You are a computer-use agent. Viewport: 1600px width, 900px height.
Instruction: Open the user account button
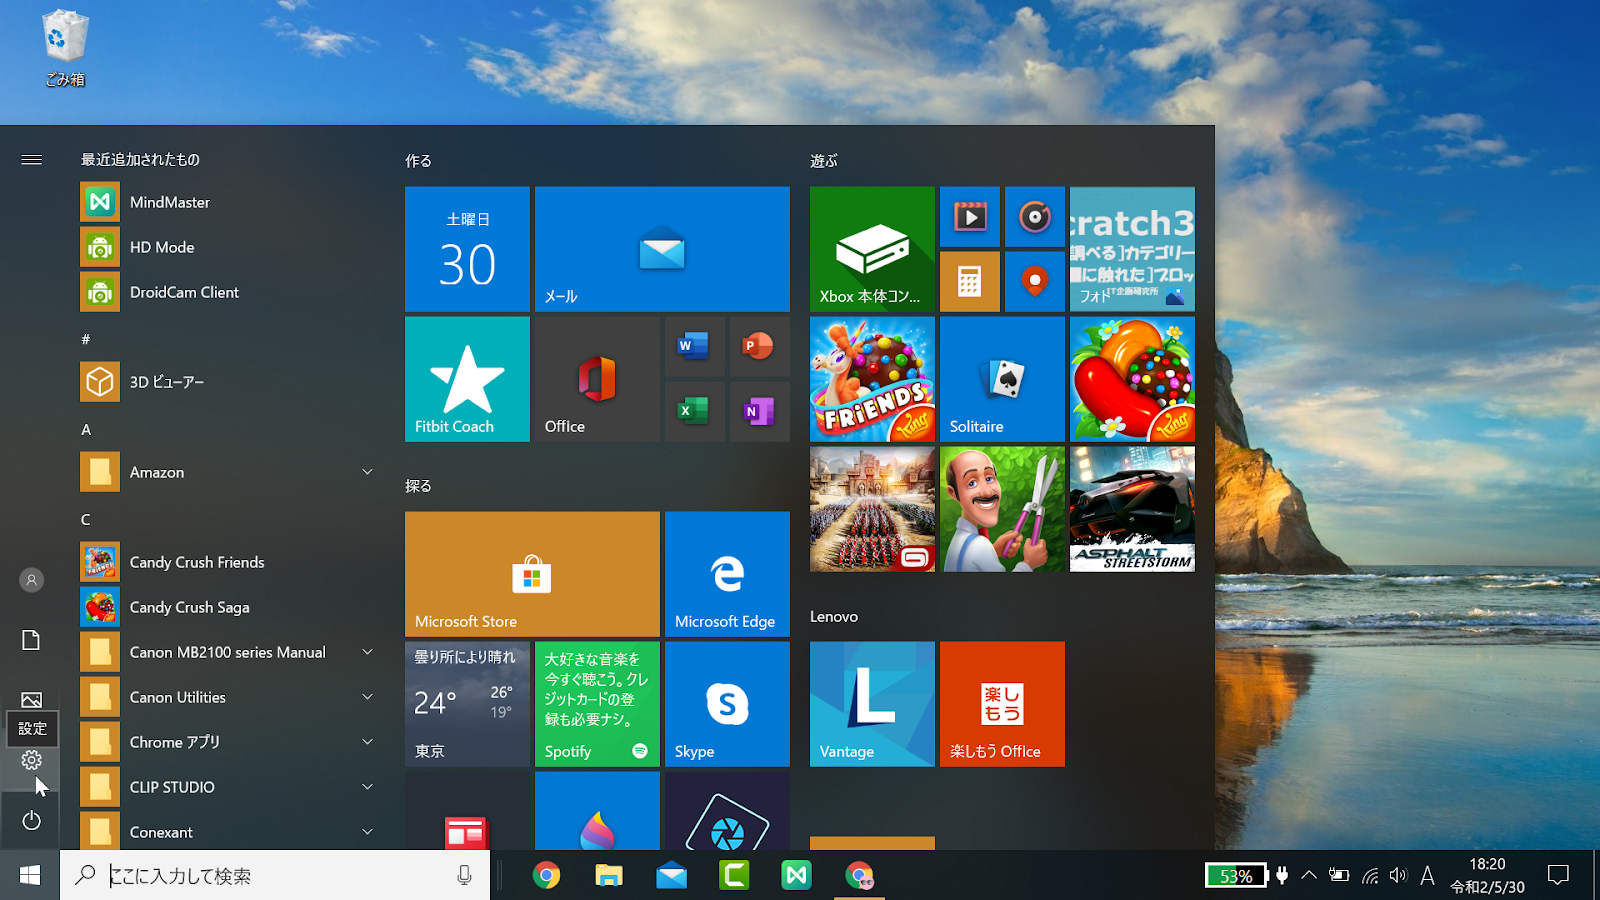coord(31,580)
